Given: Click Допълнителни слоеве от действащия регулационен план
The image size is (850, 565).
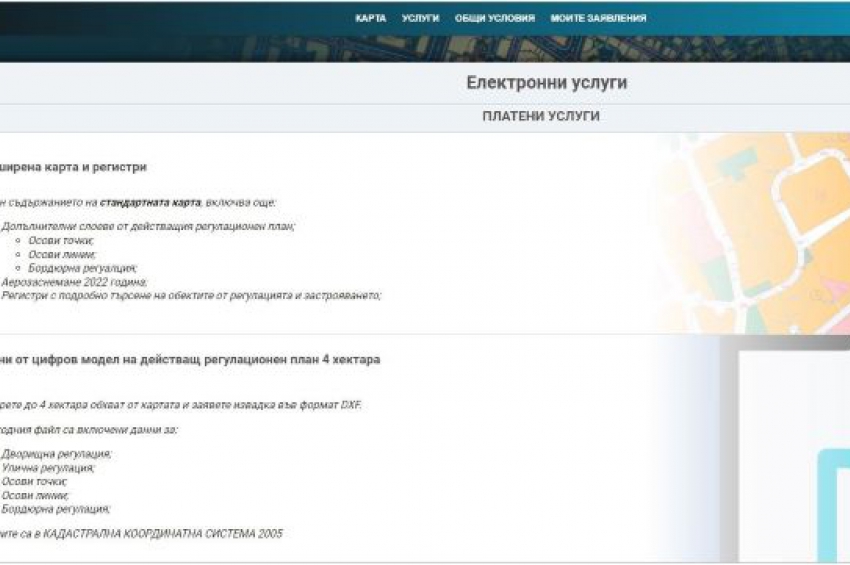Looking at the screenshot, I should pos(148,226).
